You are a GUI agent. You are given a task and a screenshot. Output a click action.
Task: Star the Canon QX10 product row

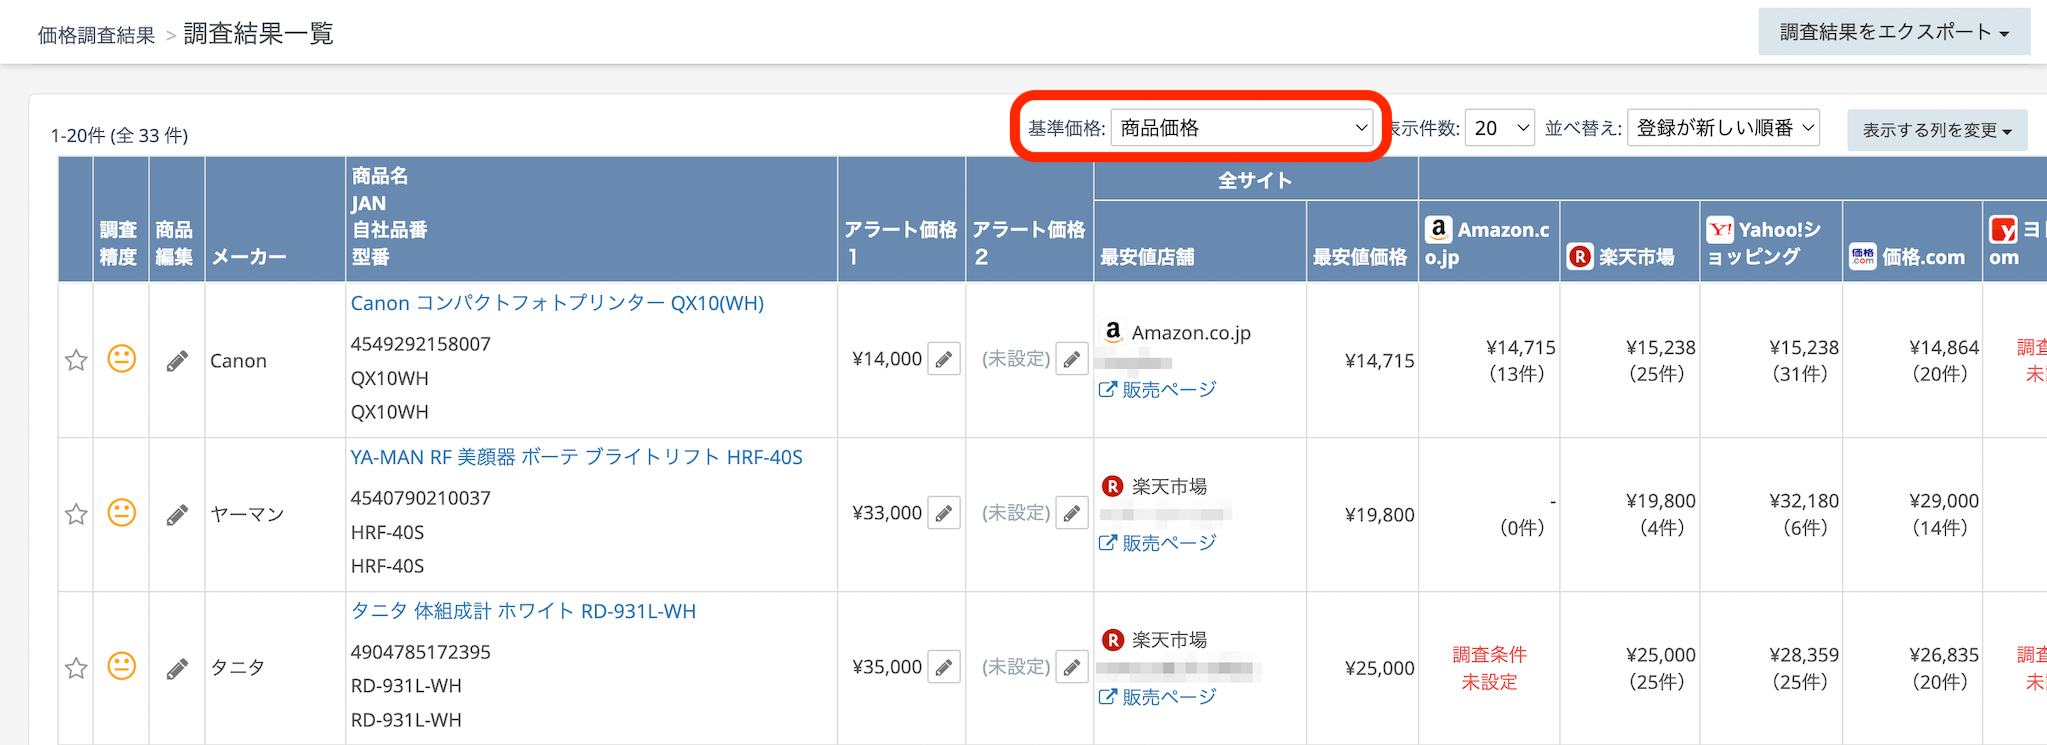coord(76,360)
